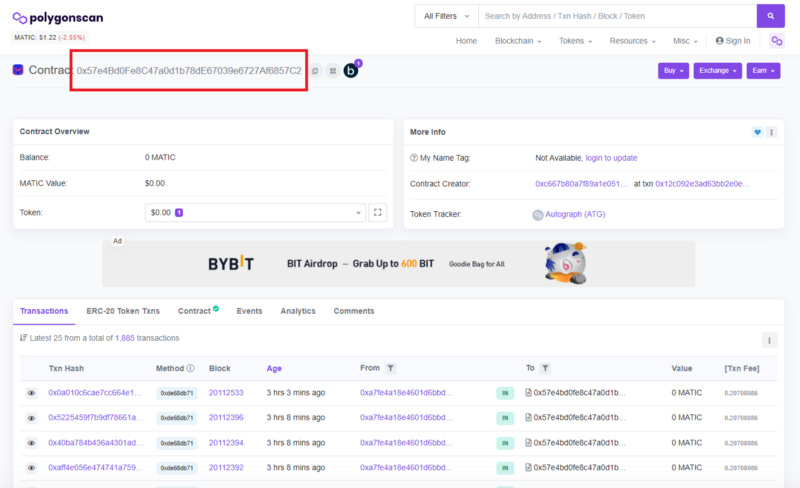Toggle the [Txn Fee] column header

742,368
